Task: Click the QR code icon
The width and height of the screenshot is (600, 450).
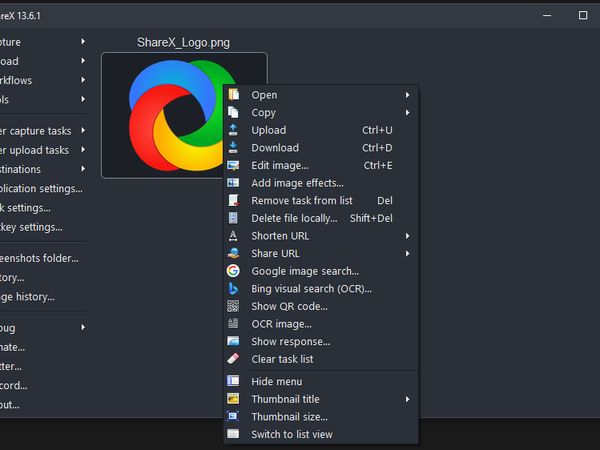Action: (233, 306)
